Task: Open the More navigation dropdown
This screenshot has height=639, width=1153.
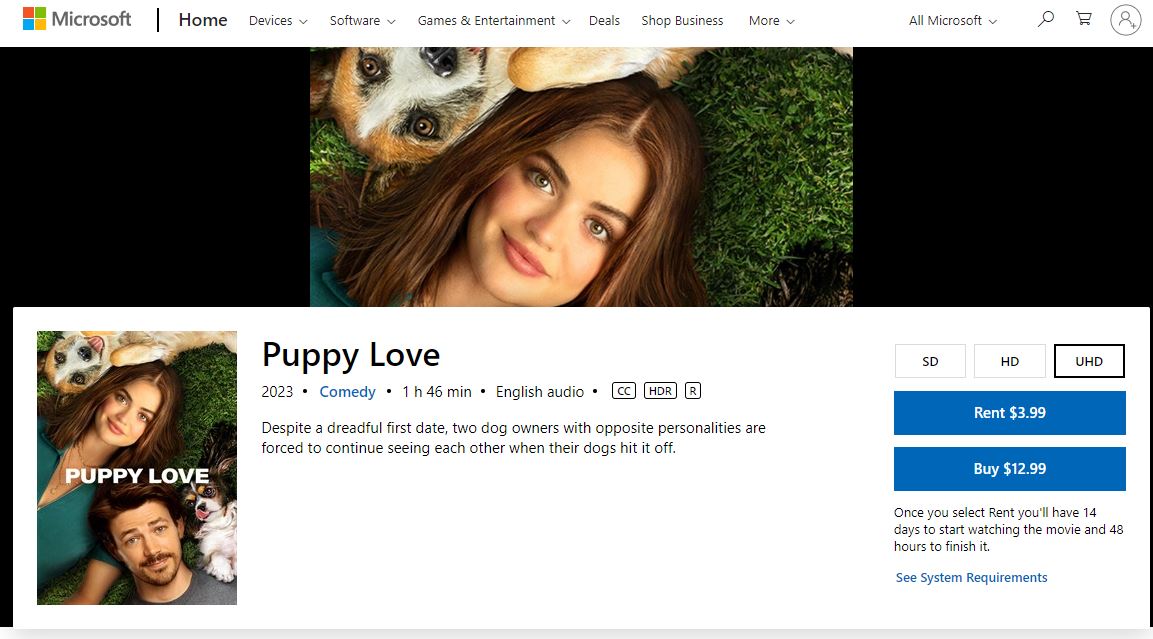Action: (770, 20)
